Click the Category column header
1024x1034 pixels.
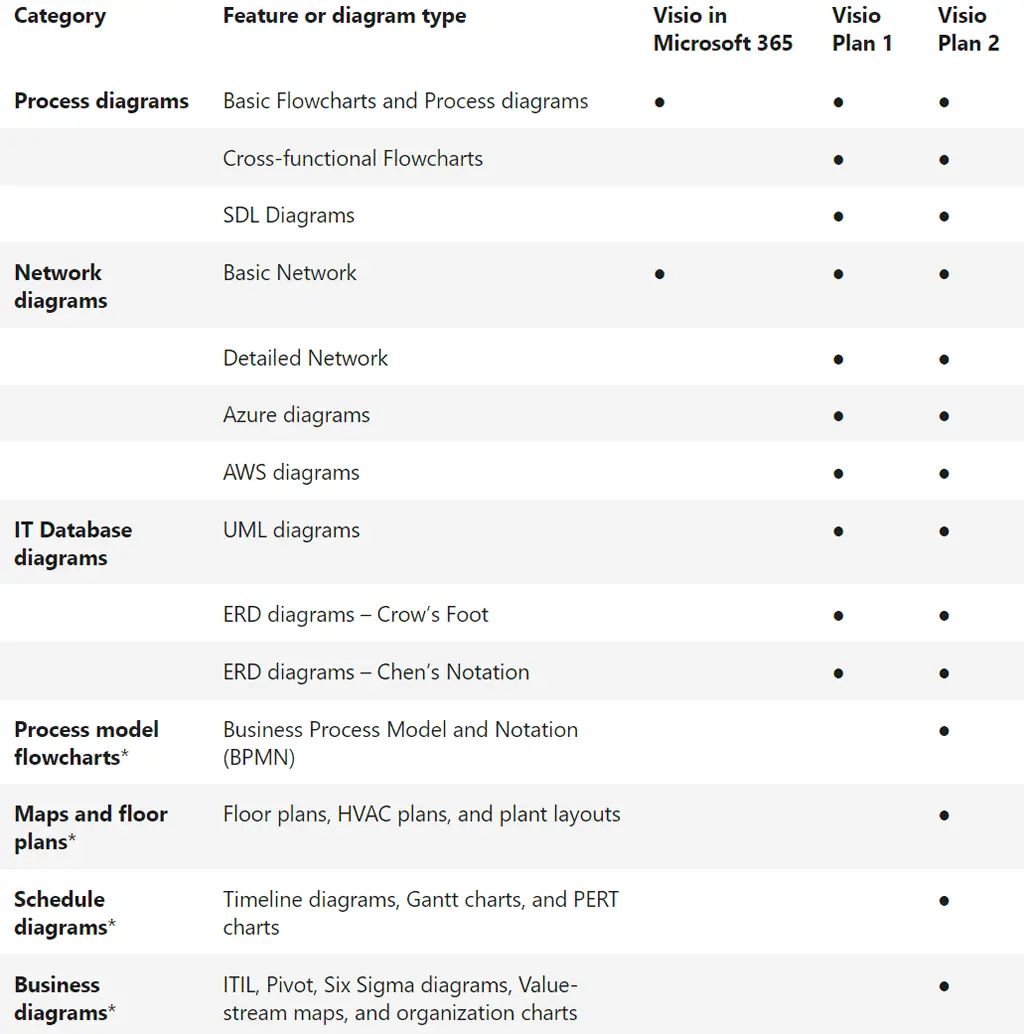(60, 16)
